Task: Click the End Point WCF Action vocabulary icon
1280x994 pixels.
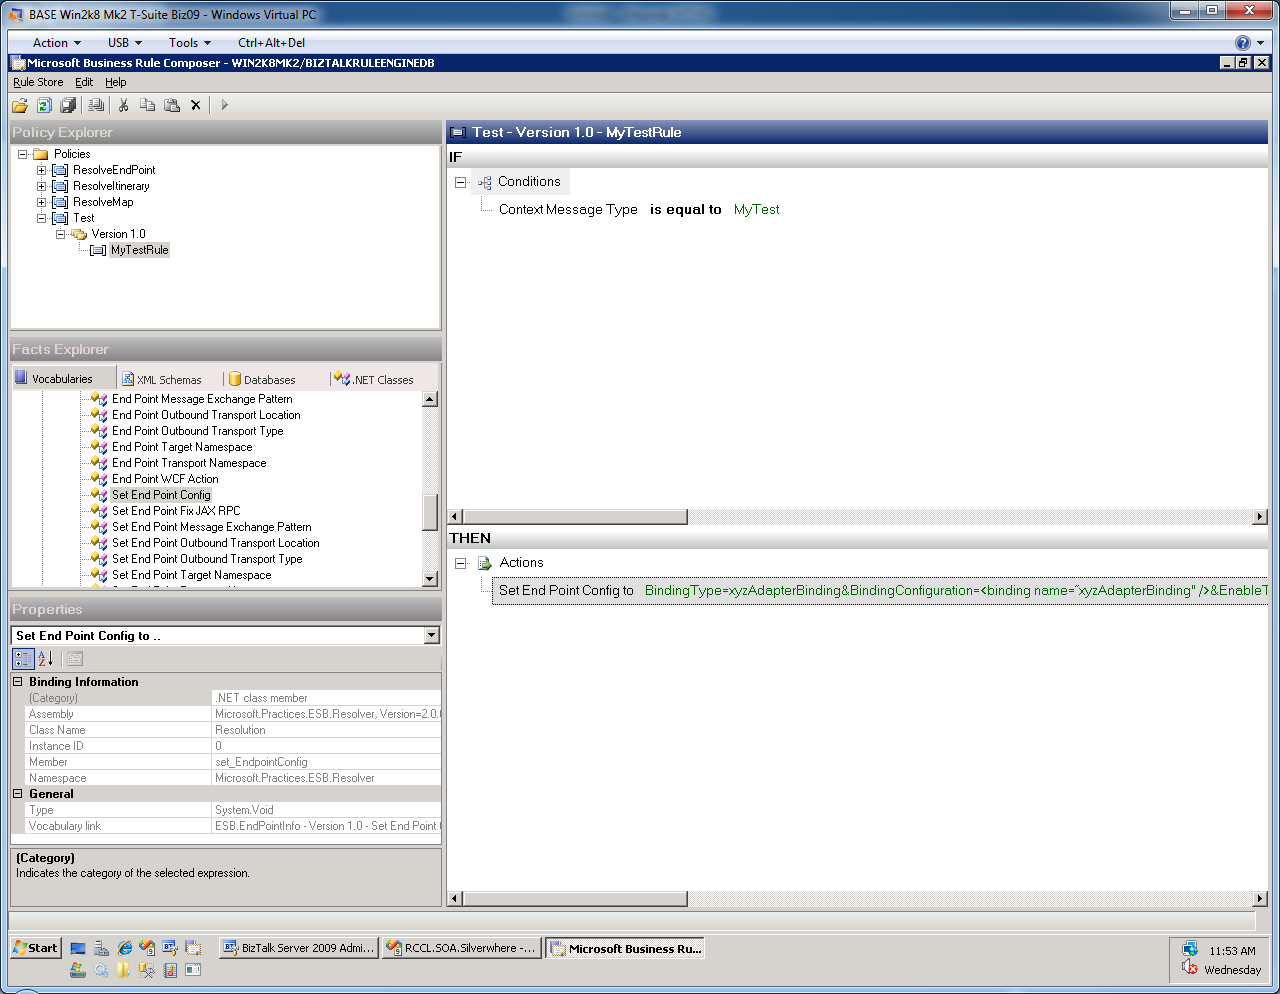Action: [x=99, y=479]
